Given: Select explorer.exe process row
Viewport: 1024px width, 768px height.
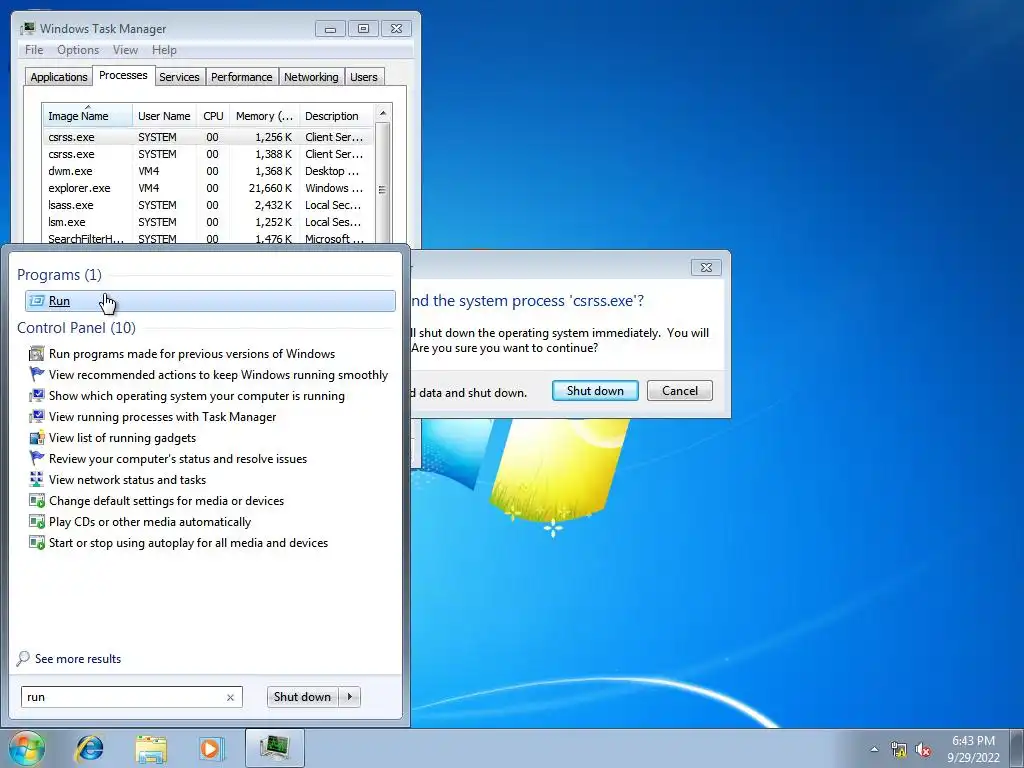Looking at the screenshot, I should 208,188.
